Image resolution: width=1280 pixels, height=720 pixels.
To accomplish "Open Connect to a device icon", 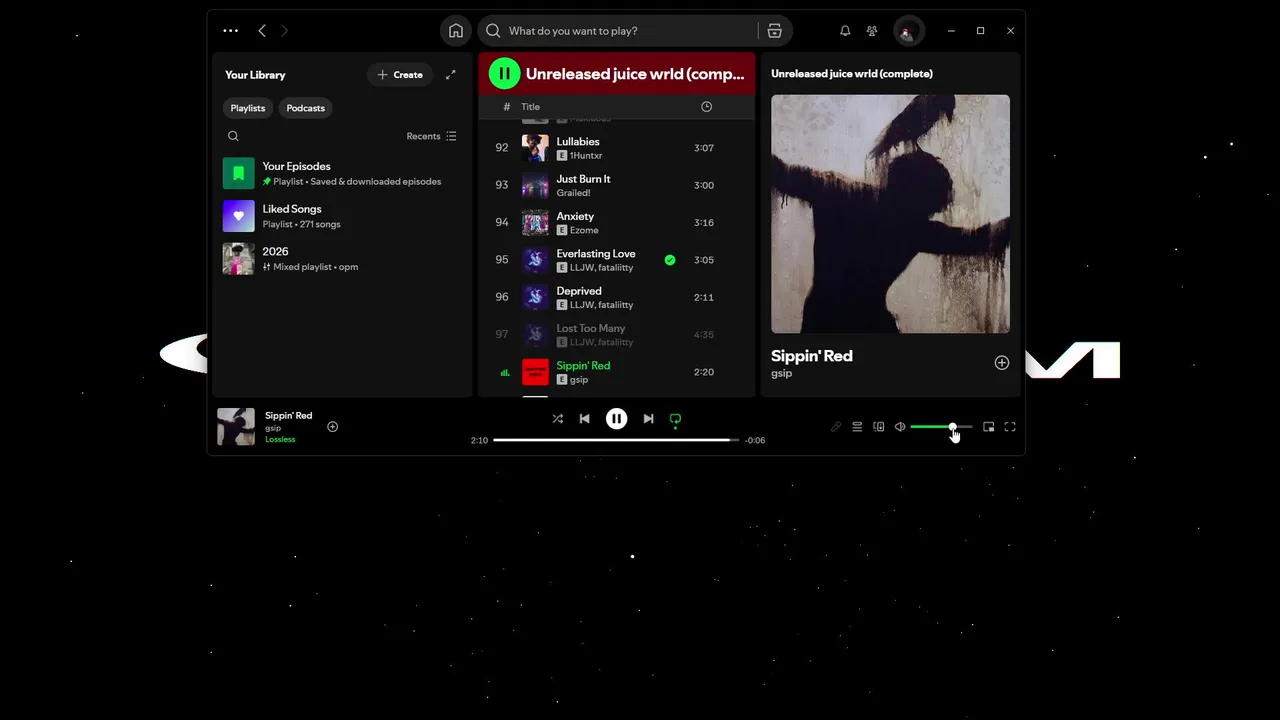I will click(879, 427).
